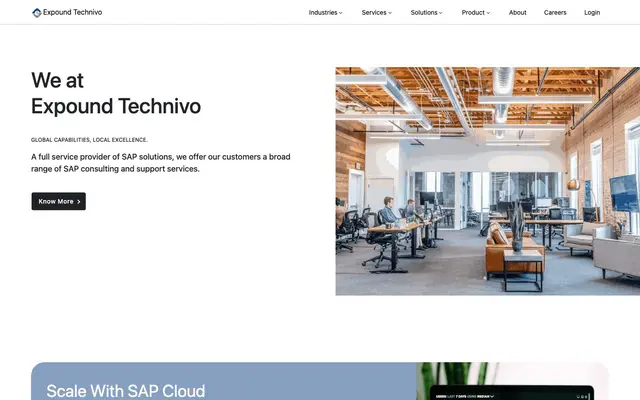The width and height of the screenshot is (640, 400).
Task: Open the Solutions menu
Action: pos(426,13)
